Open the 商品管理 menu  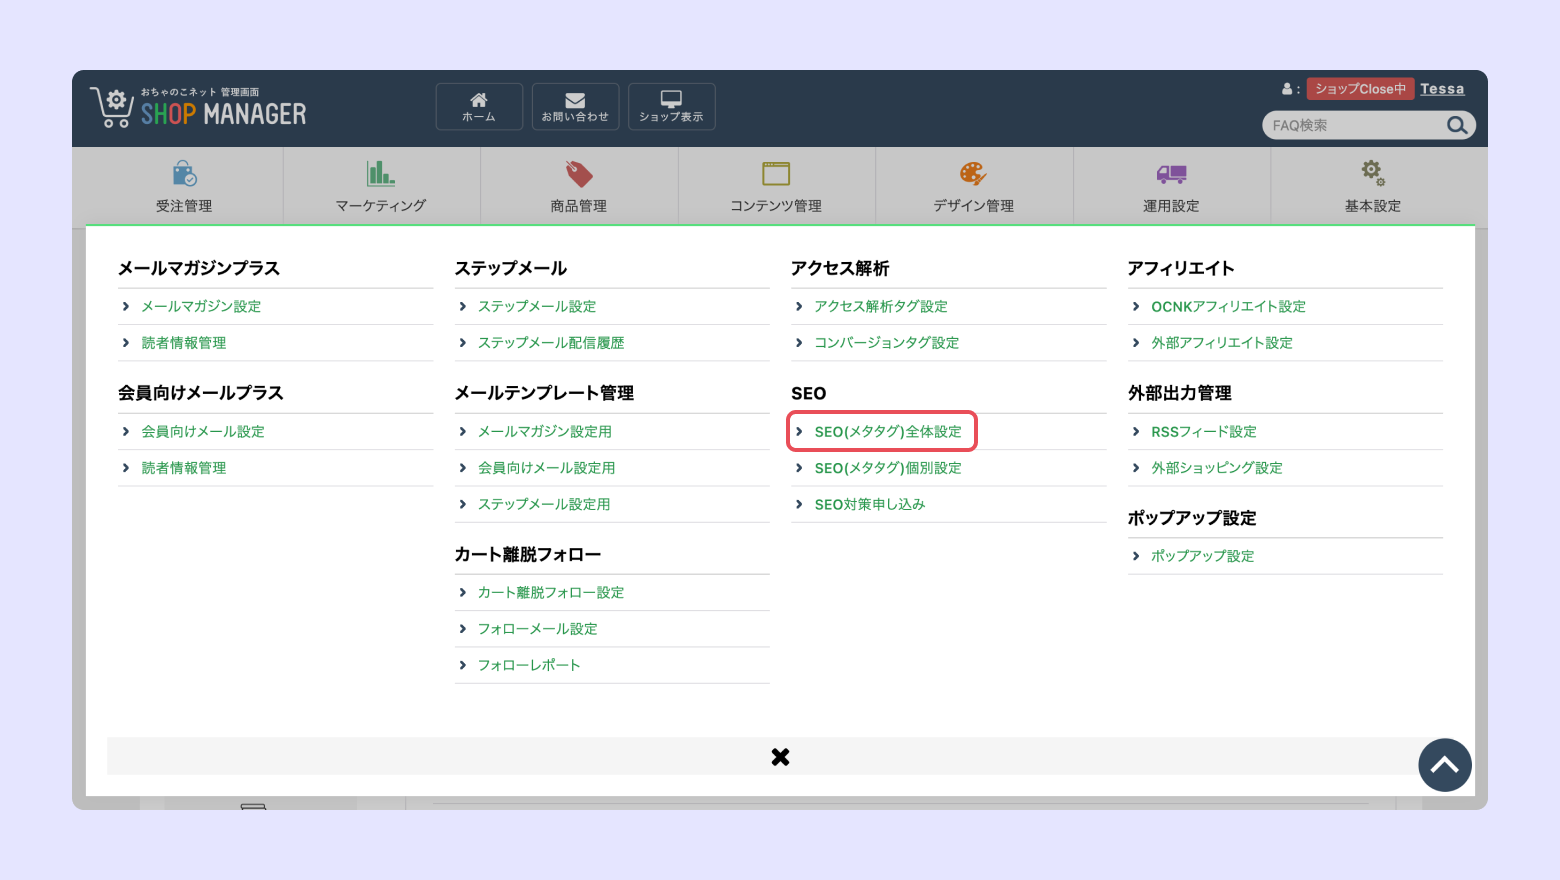(579, 187)
